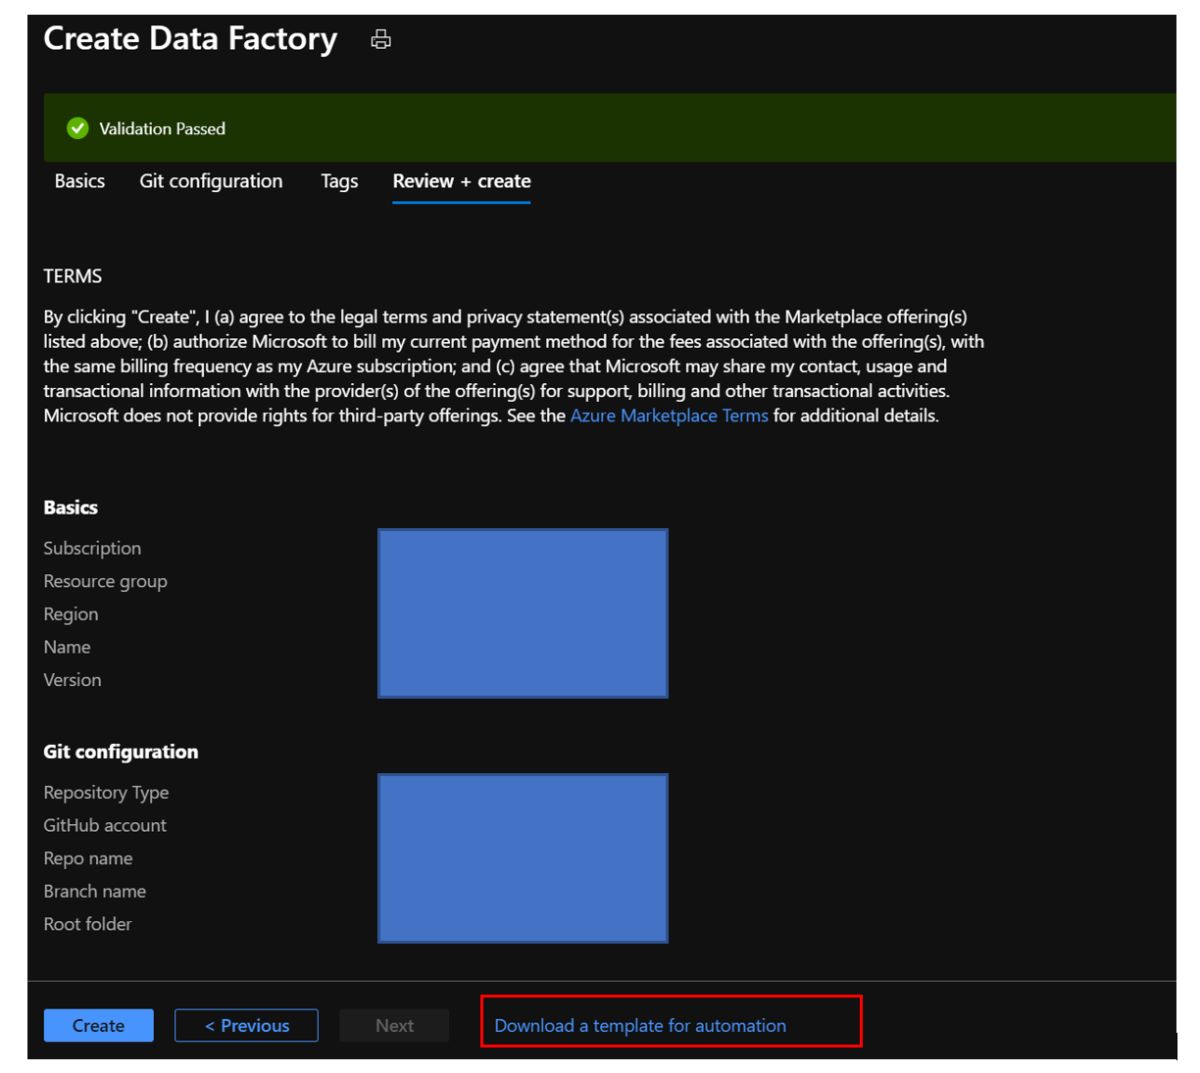The image size is (1200, 1073).
Task: Click the green Validation Passed checkmark icon
Action: 77,128
